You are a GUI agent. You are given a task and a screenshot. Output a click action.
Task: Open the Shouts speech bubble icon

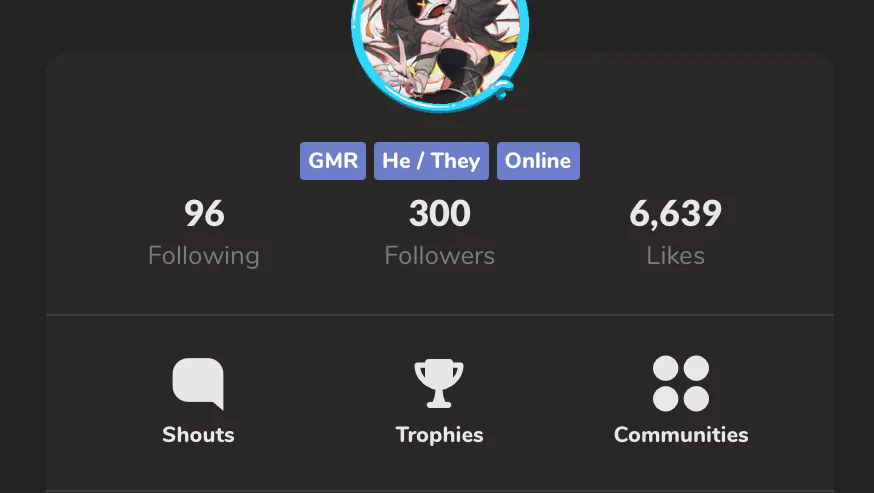198,383
